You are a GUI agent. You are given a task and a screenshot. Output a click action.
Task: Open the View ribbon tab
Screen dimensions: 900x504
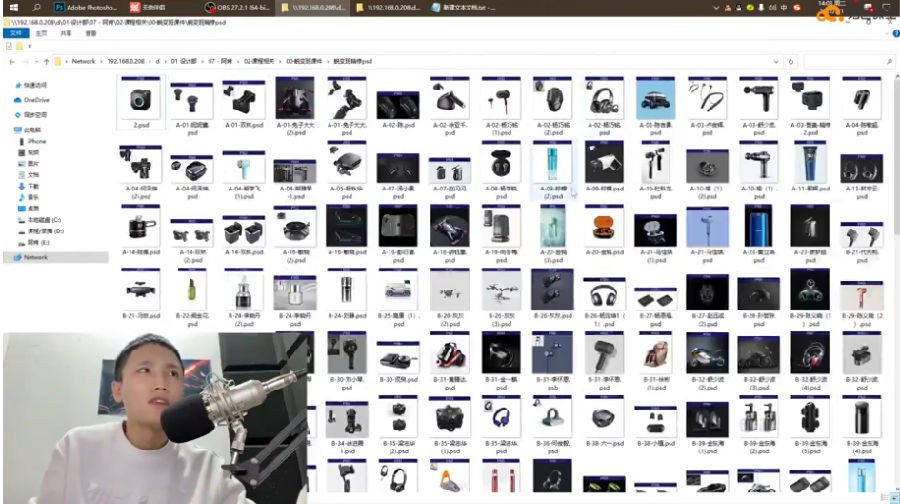coord(91,33)
